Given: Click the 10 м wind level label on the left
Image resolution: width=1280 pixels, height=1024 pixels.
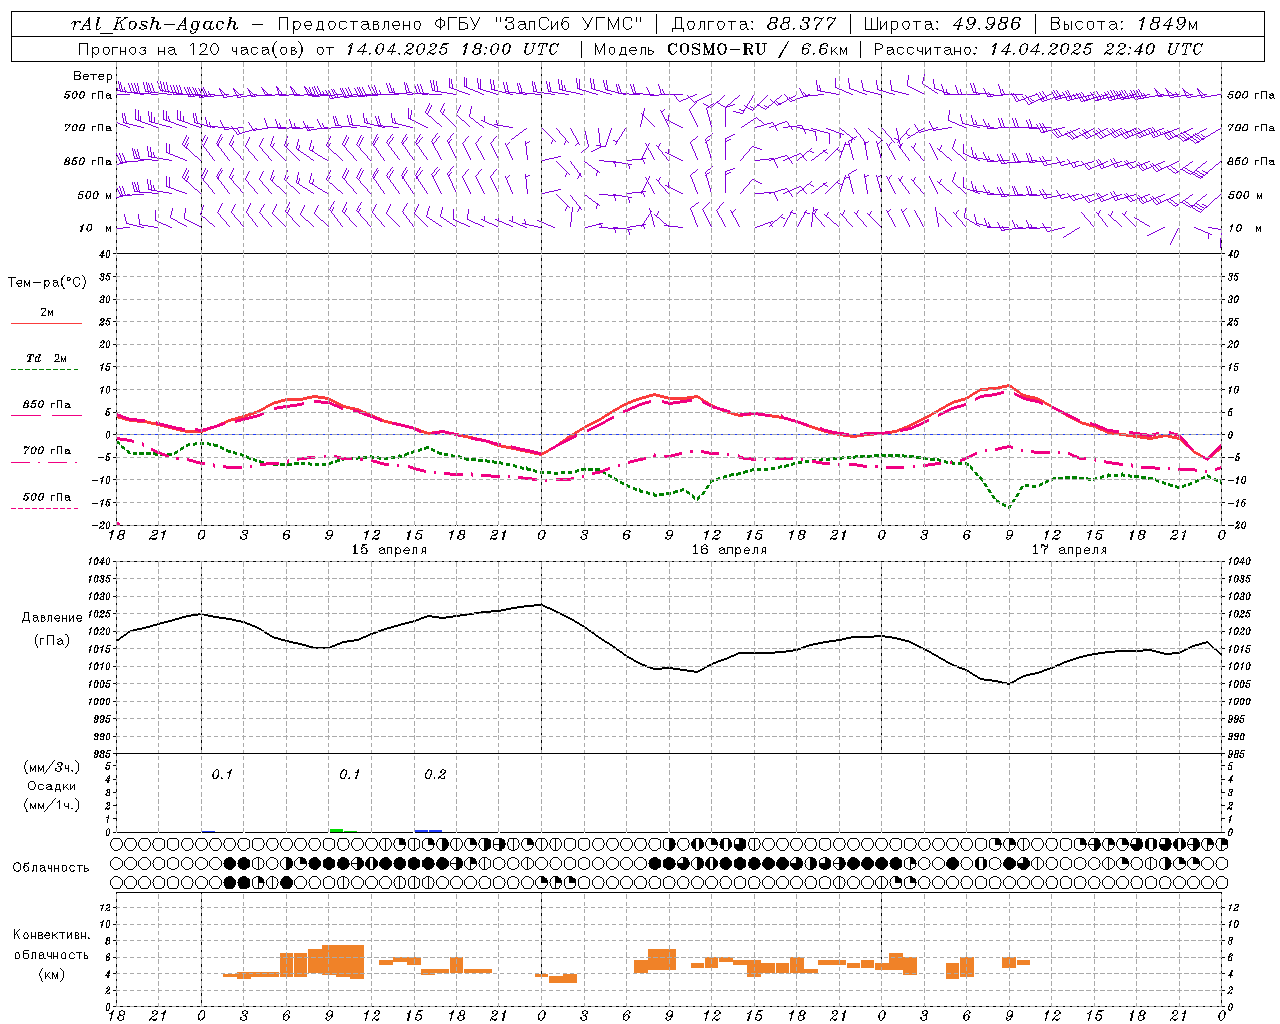Looking at the screenshot, I should [95, 228].
